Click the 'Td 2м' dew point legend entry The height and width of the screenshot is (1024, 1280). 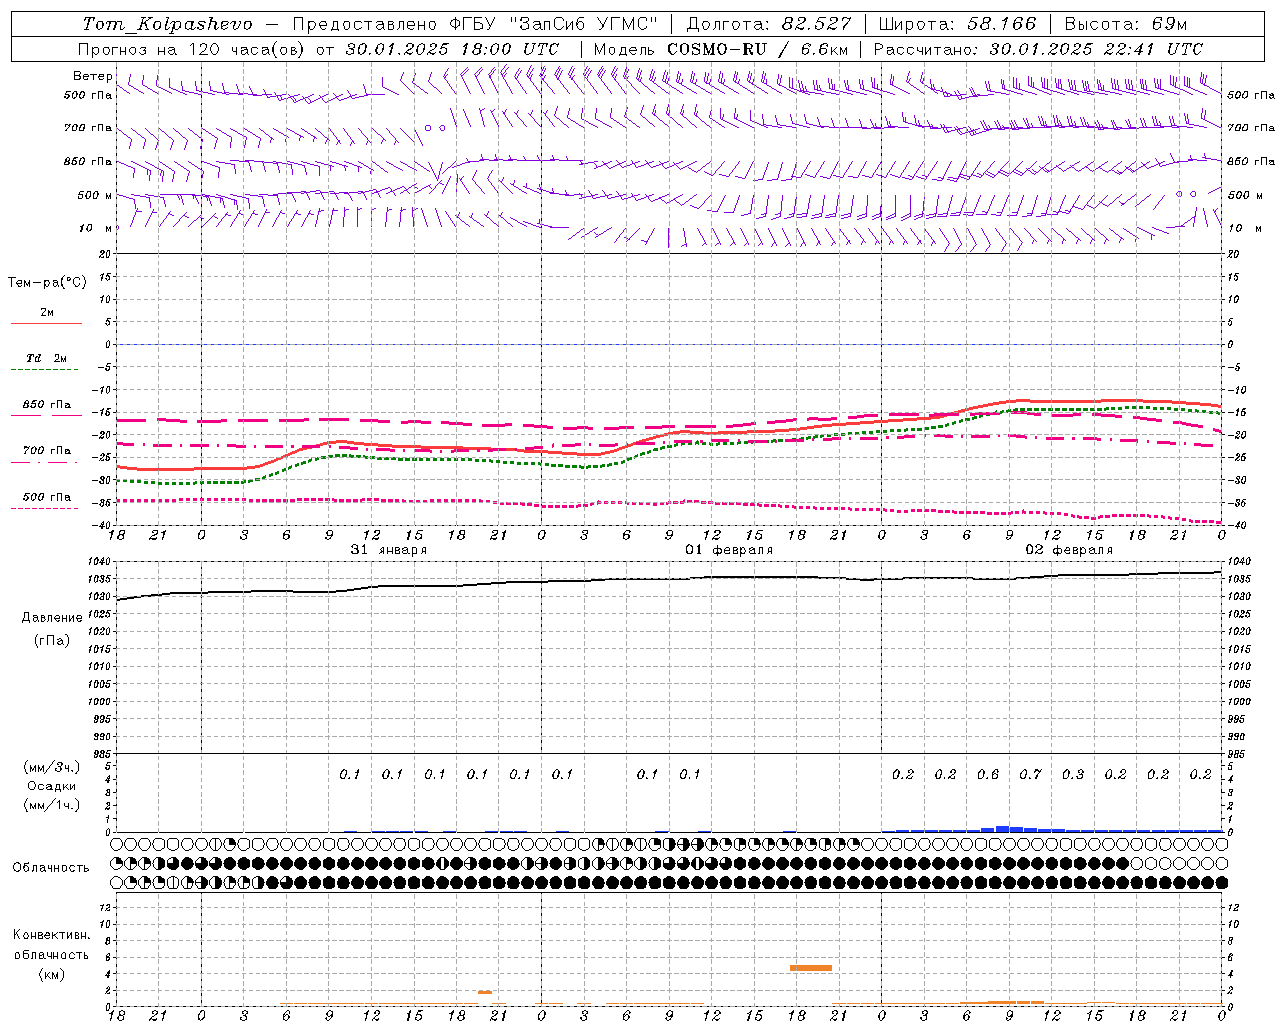47,358
